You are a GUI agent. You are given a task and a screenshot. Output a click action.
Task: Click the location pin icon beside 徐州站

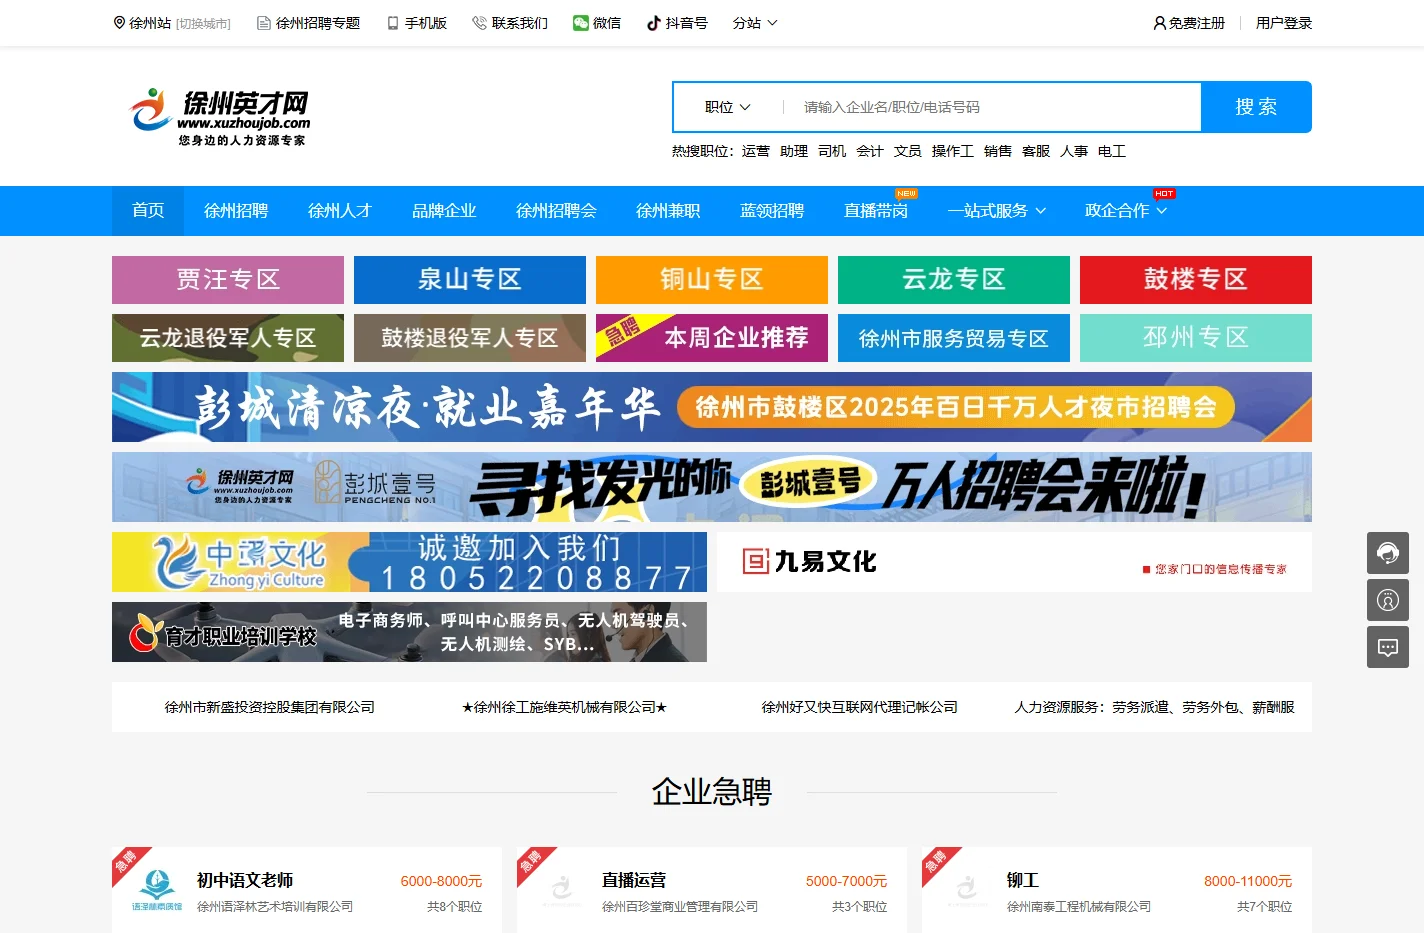point(119,23)
